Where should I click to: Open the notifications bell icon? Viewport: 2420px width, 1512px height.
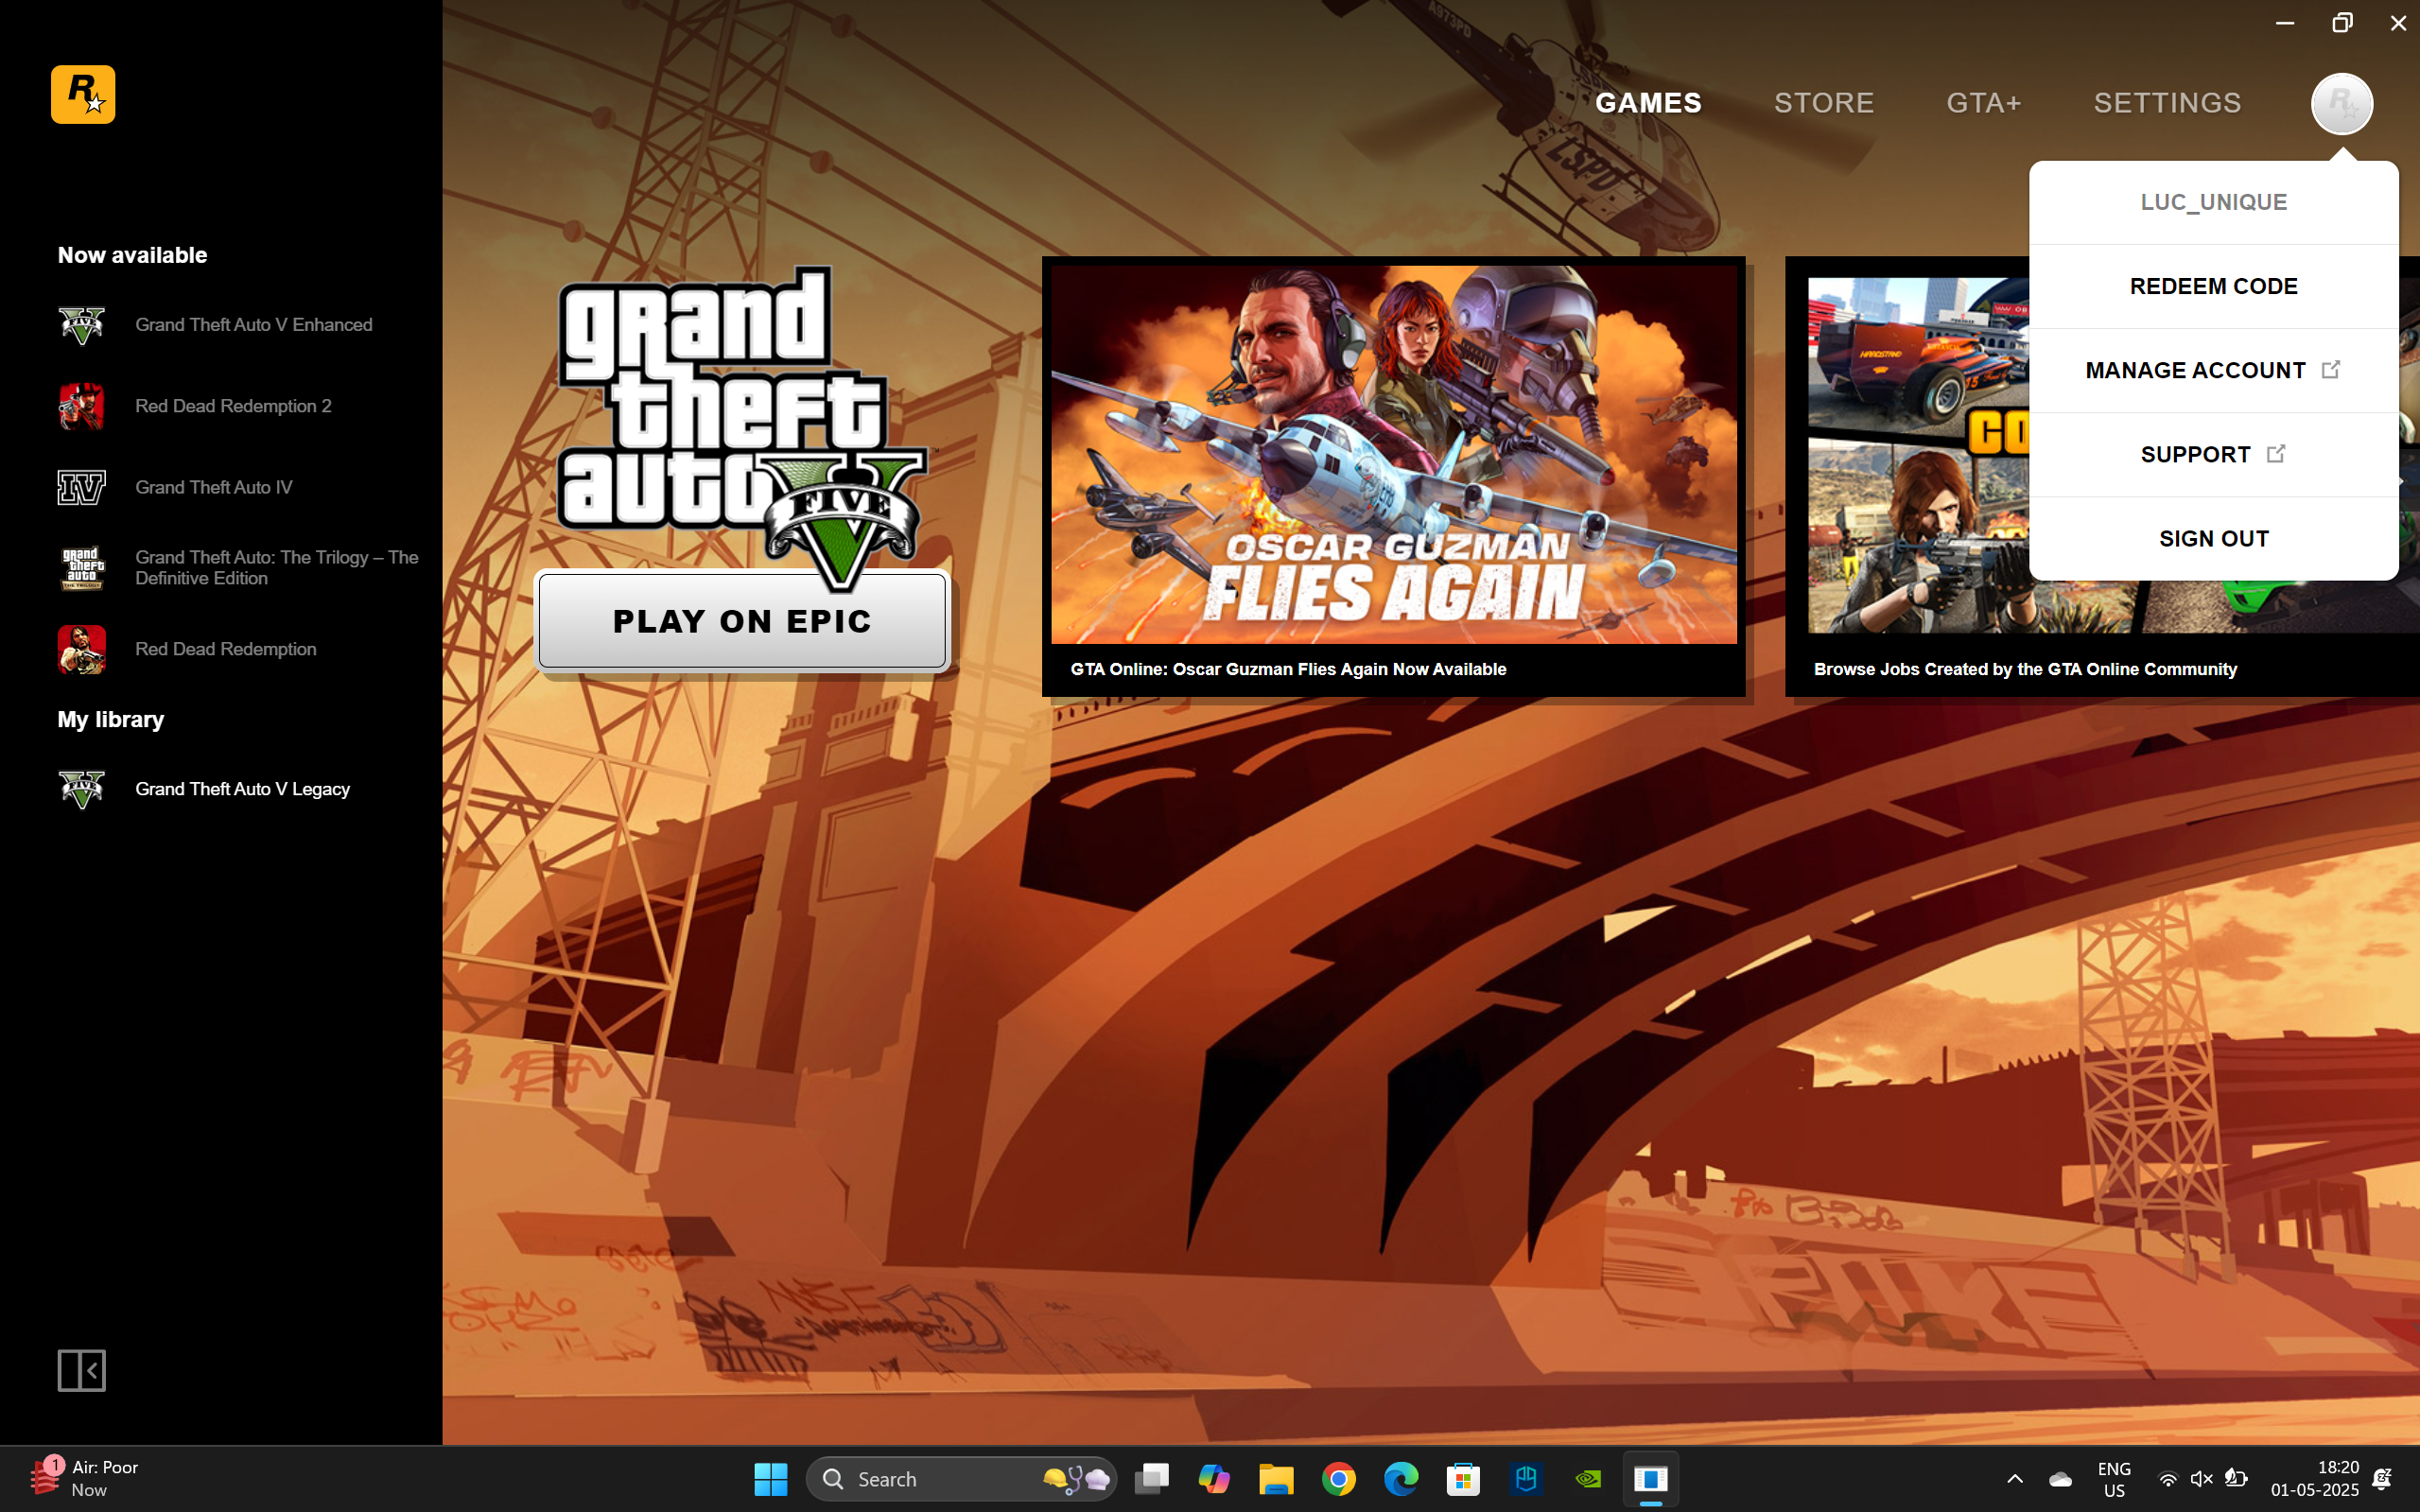[2382, 1479]
